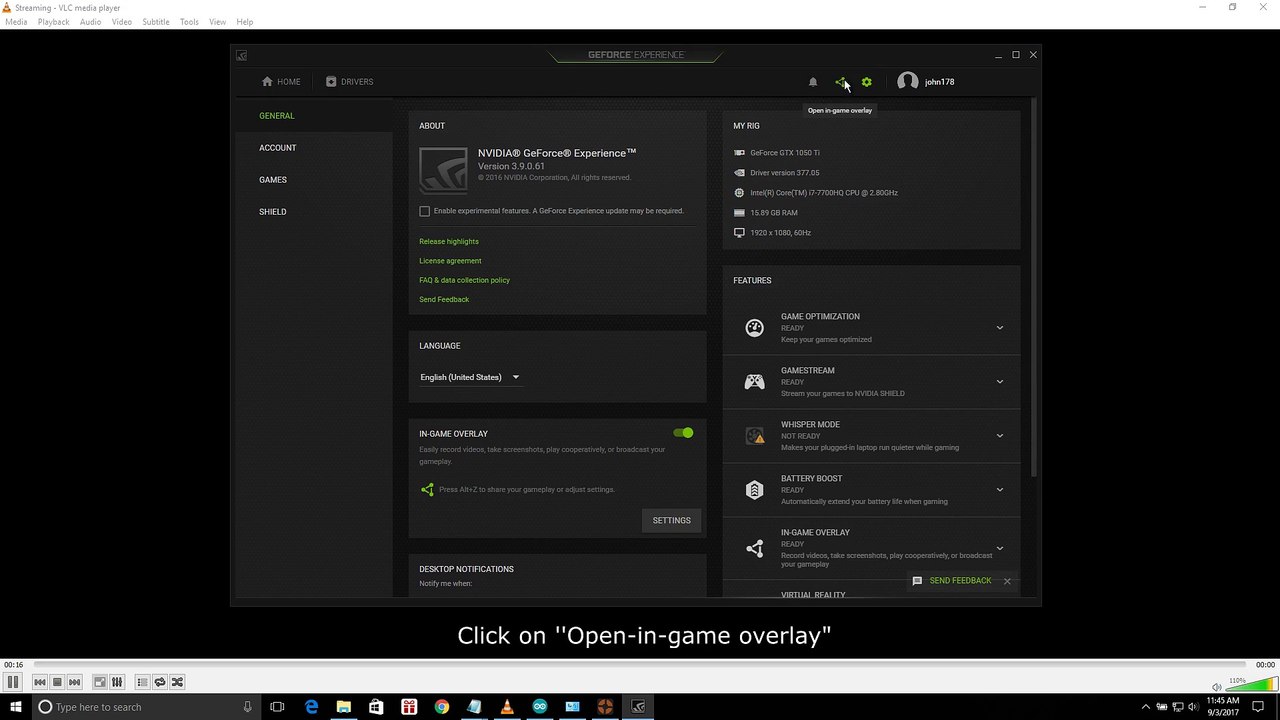Toggle the VLC playlist view

click(142, 682)
